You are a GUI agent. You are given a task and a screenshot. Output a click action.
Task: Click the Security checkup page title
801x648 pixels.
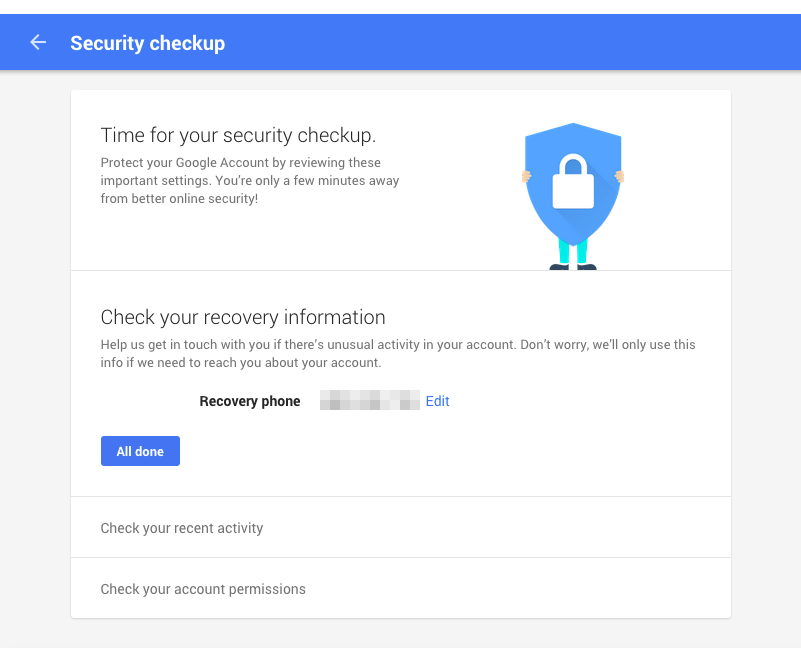pos(147,43)
